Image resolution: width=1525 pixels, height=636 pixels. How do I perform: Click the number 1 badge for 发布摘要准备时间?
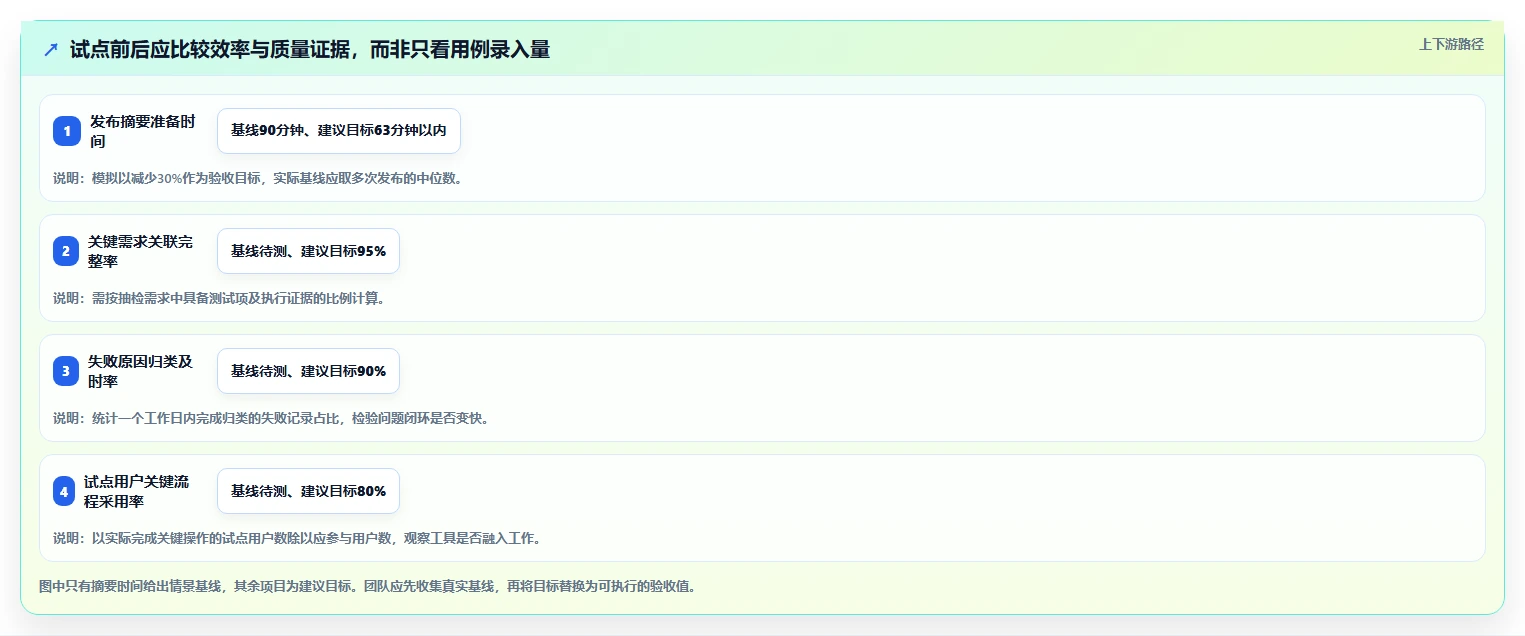pos(67,131)
